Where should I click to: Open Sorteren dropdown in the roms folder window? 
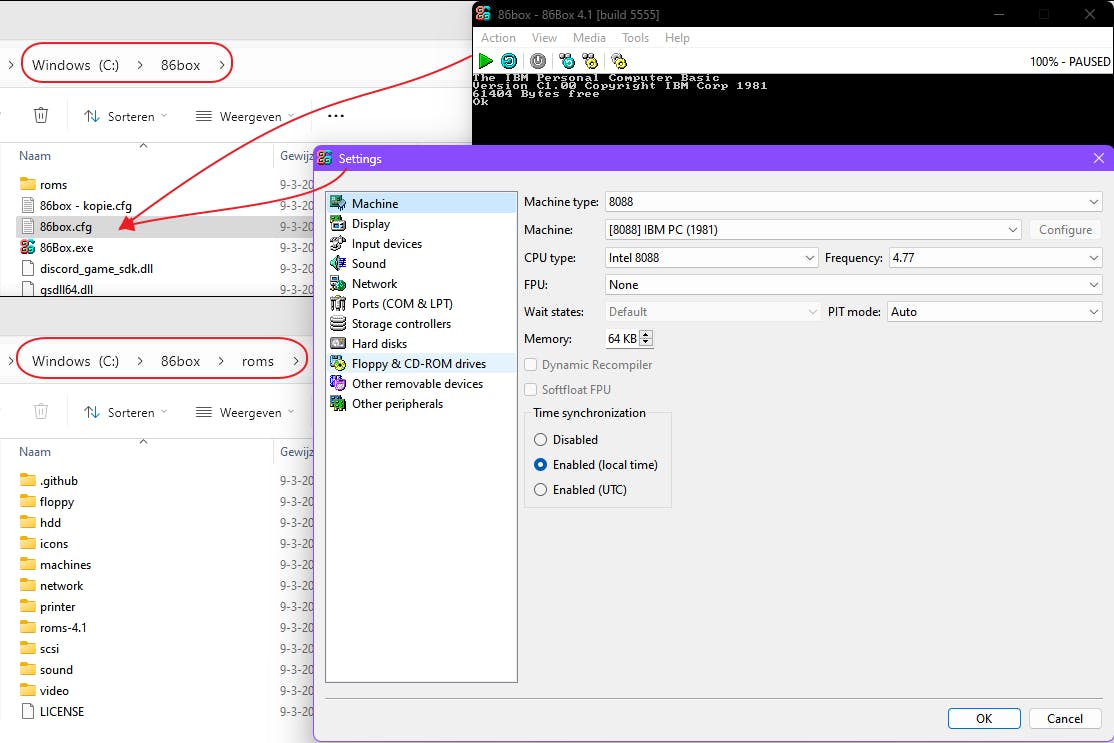125,413
